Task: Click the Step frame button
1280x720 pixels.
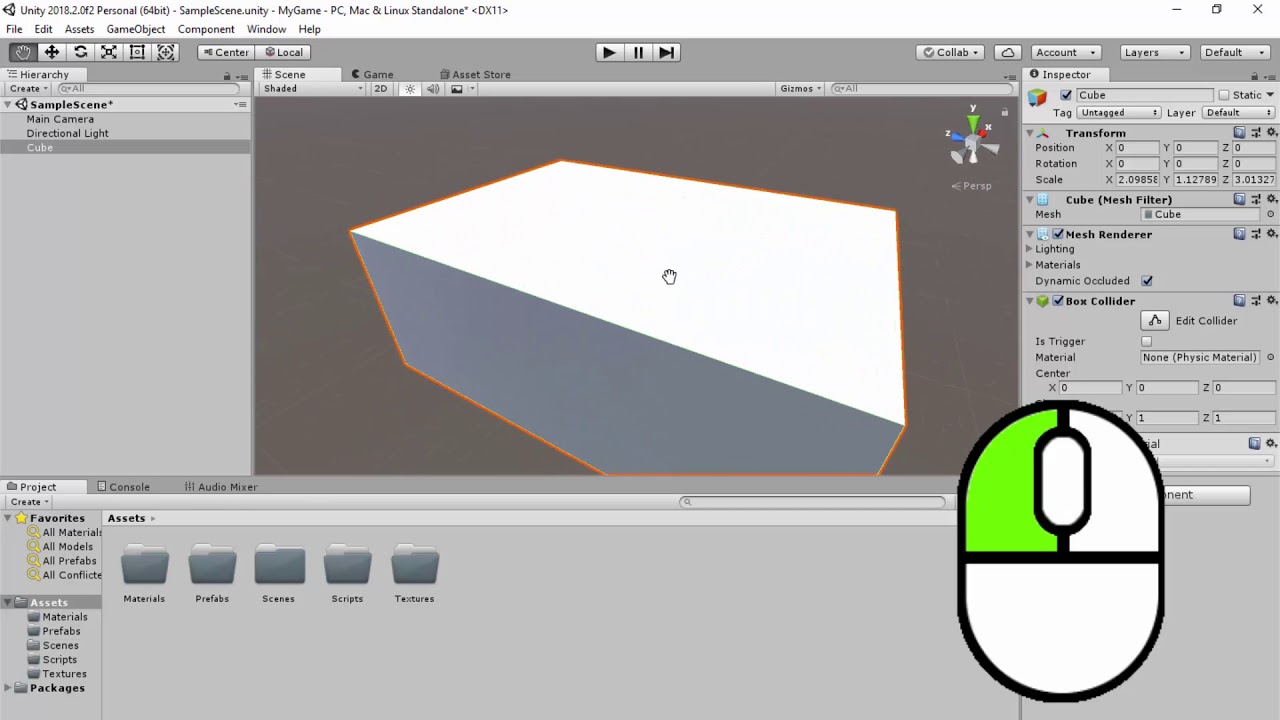Action: [x=667, y=52]
